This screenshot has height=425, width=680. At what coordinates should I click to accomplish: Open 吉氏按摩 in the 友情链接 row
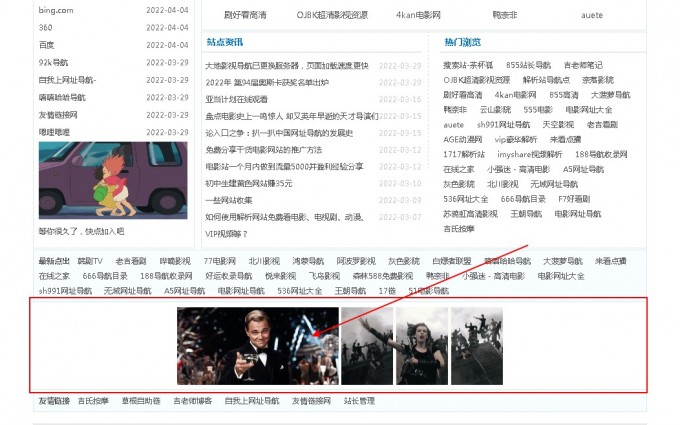pyautogui.click(x=93, y=401)
